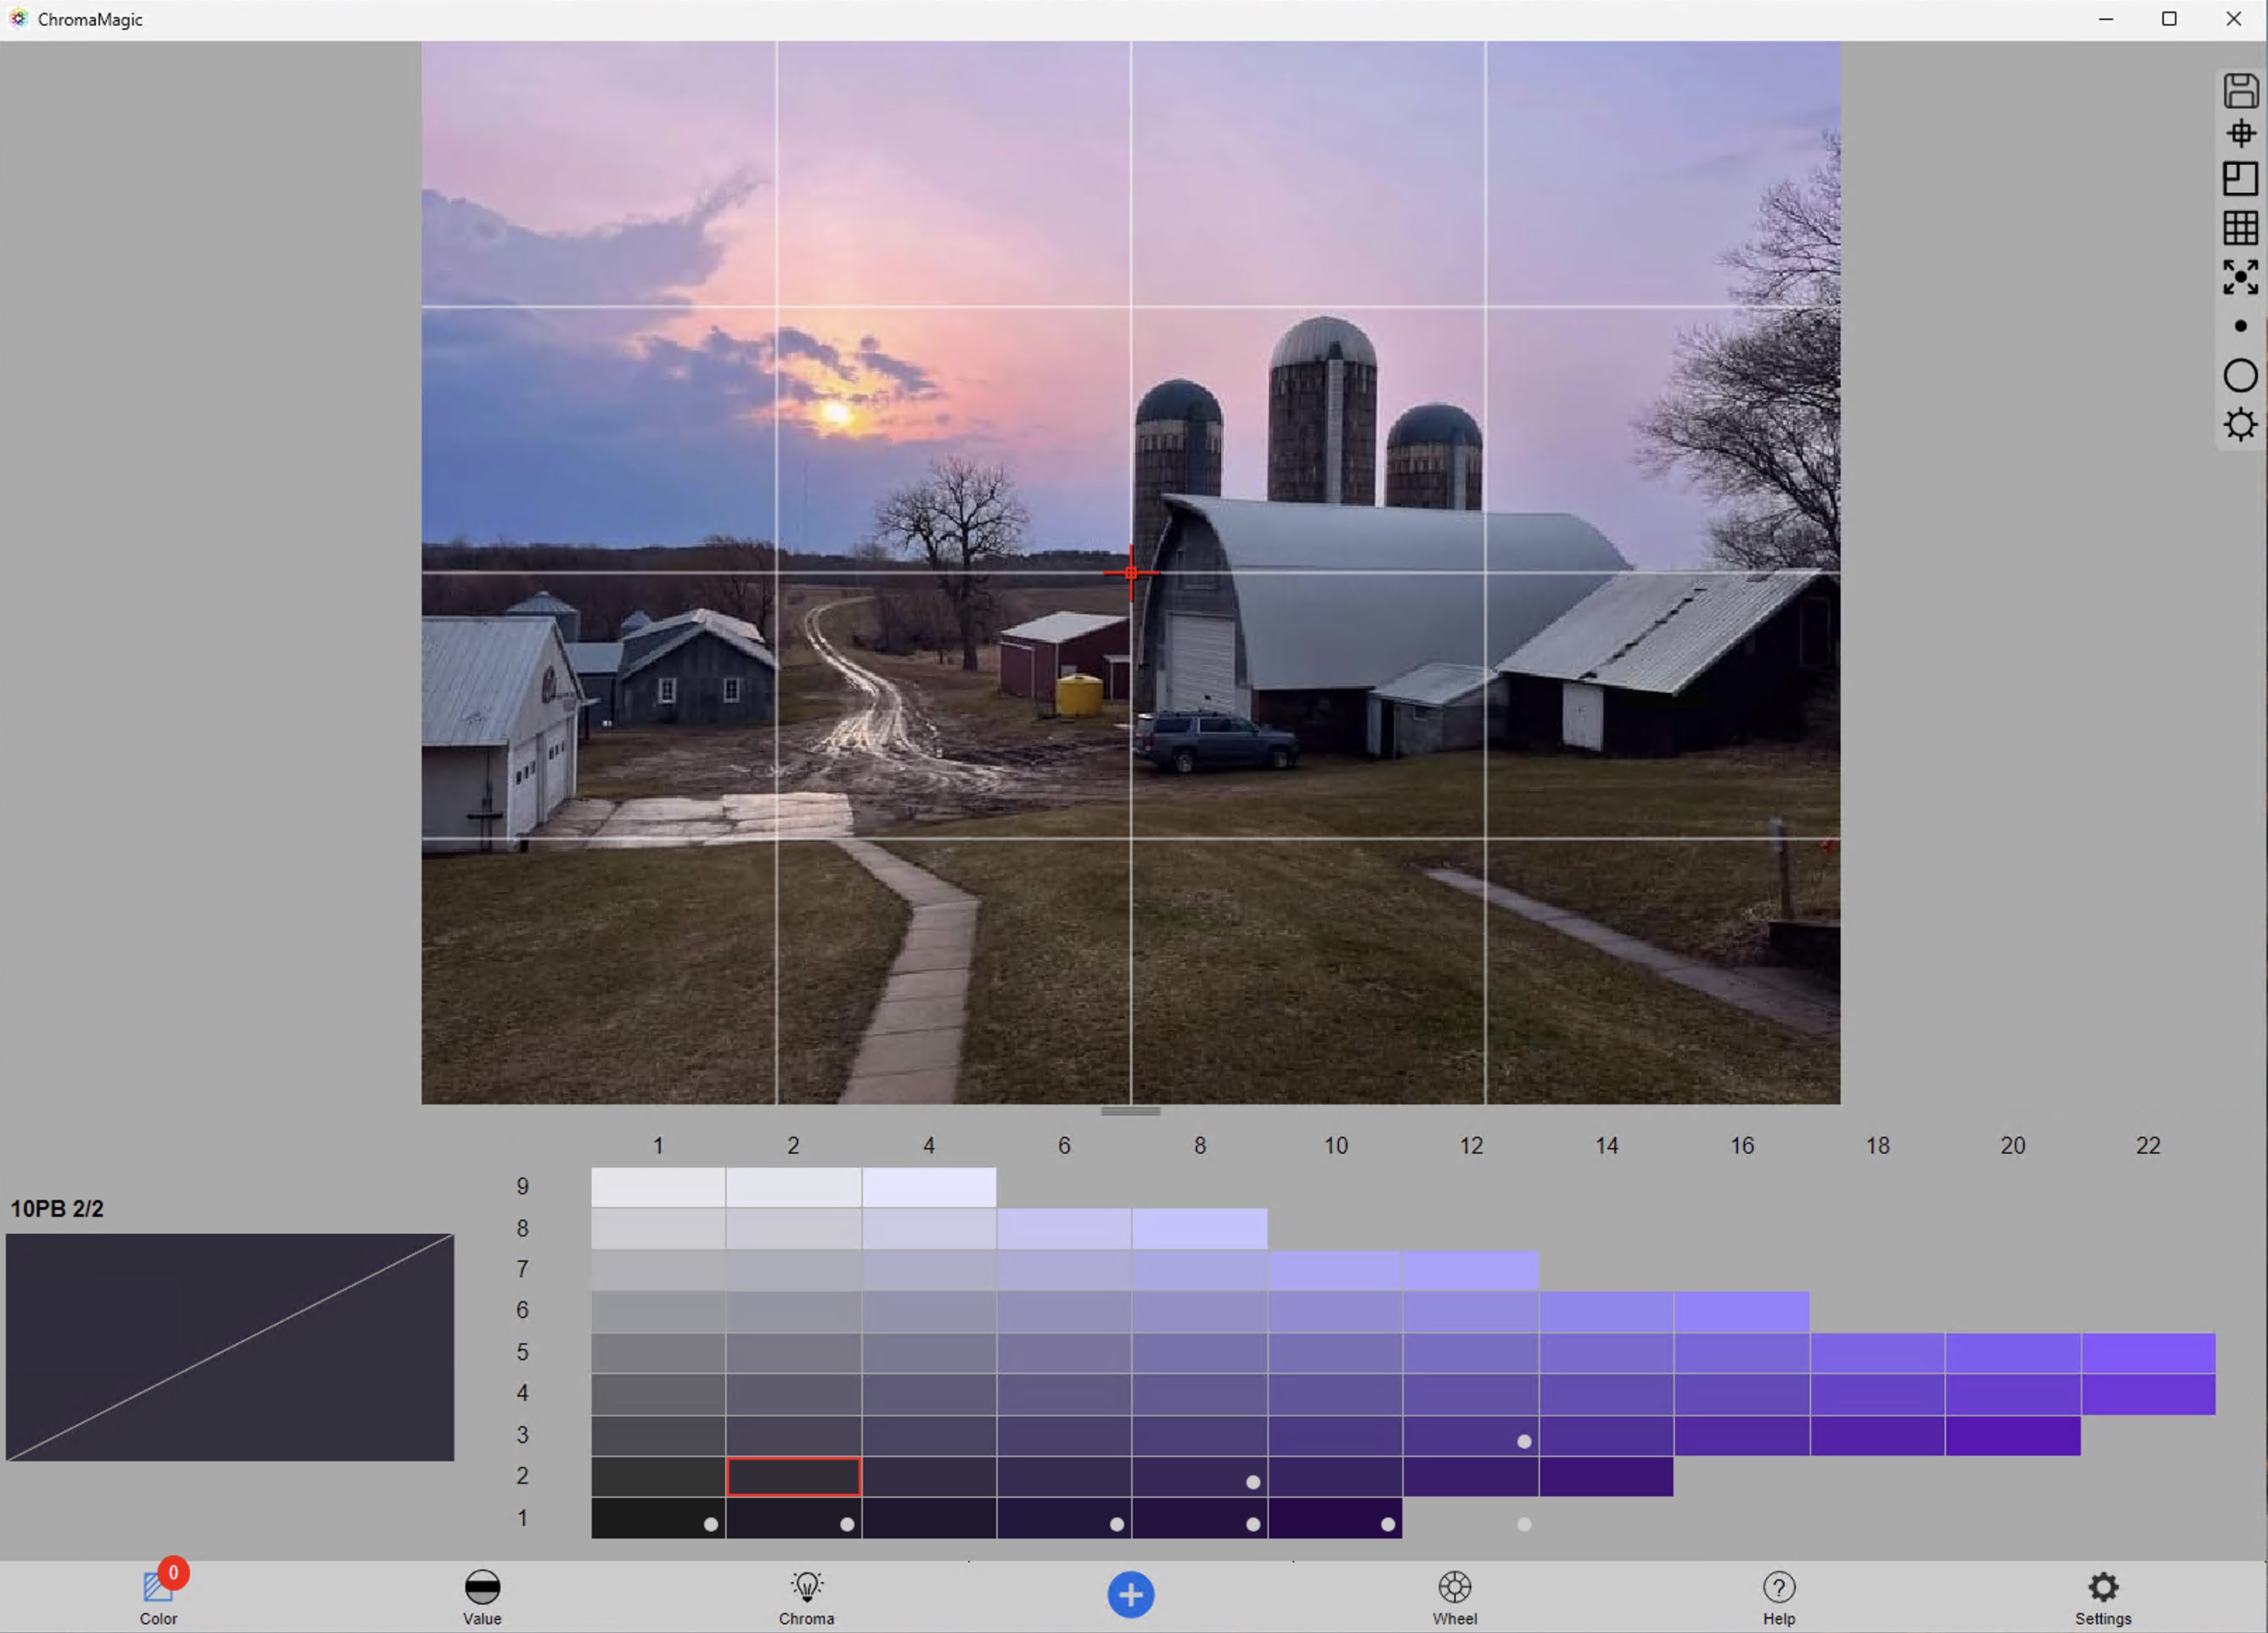
Task: Click the brightness sun icon
Action: click(x=2240, y=425)
